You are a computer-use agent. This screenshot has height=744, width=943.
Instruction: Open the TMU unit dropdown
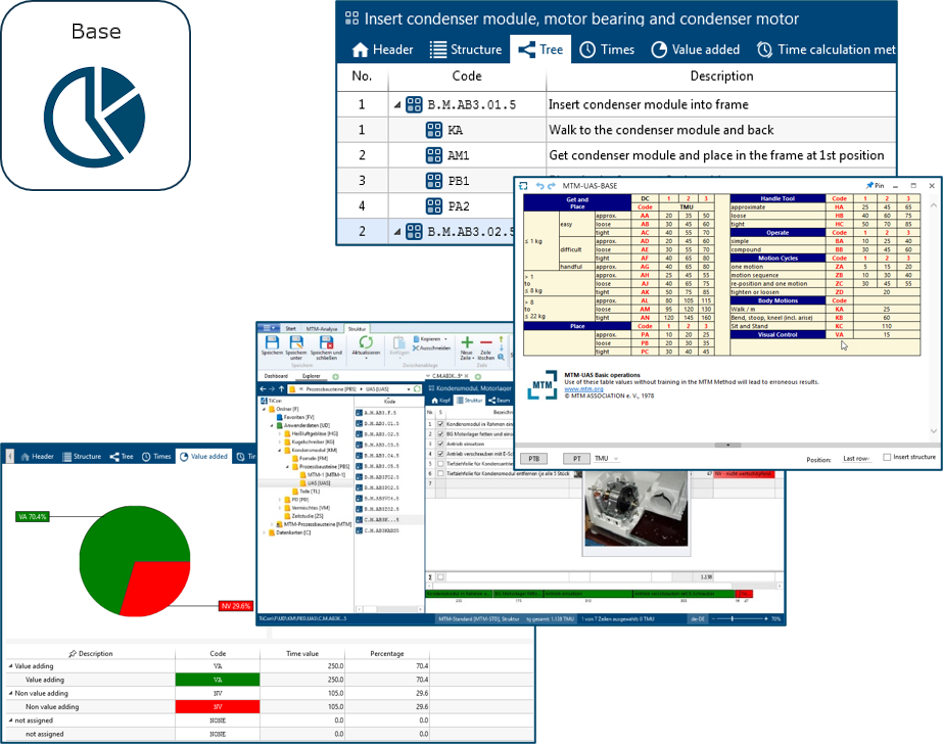click(x=607, y=458)
